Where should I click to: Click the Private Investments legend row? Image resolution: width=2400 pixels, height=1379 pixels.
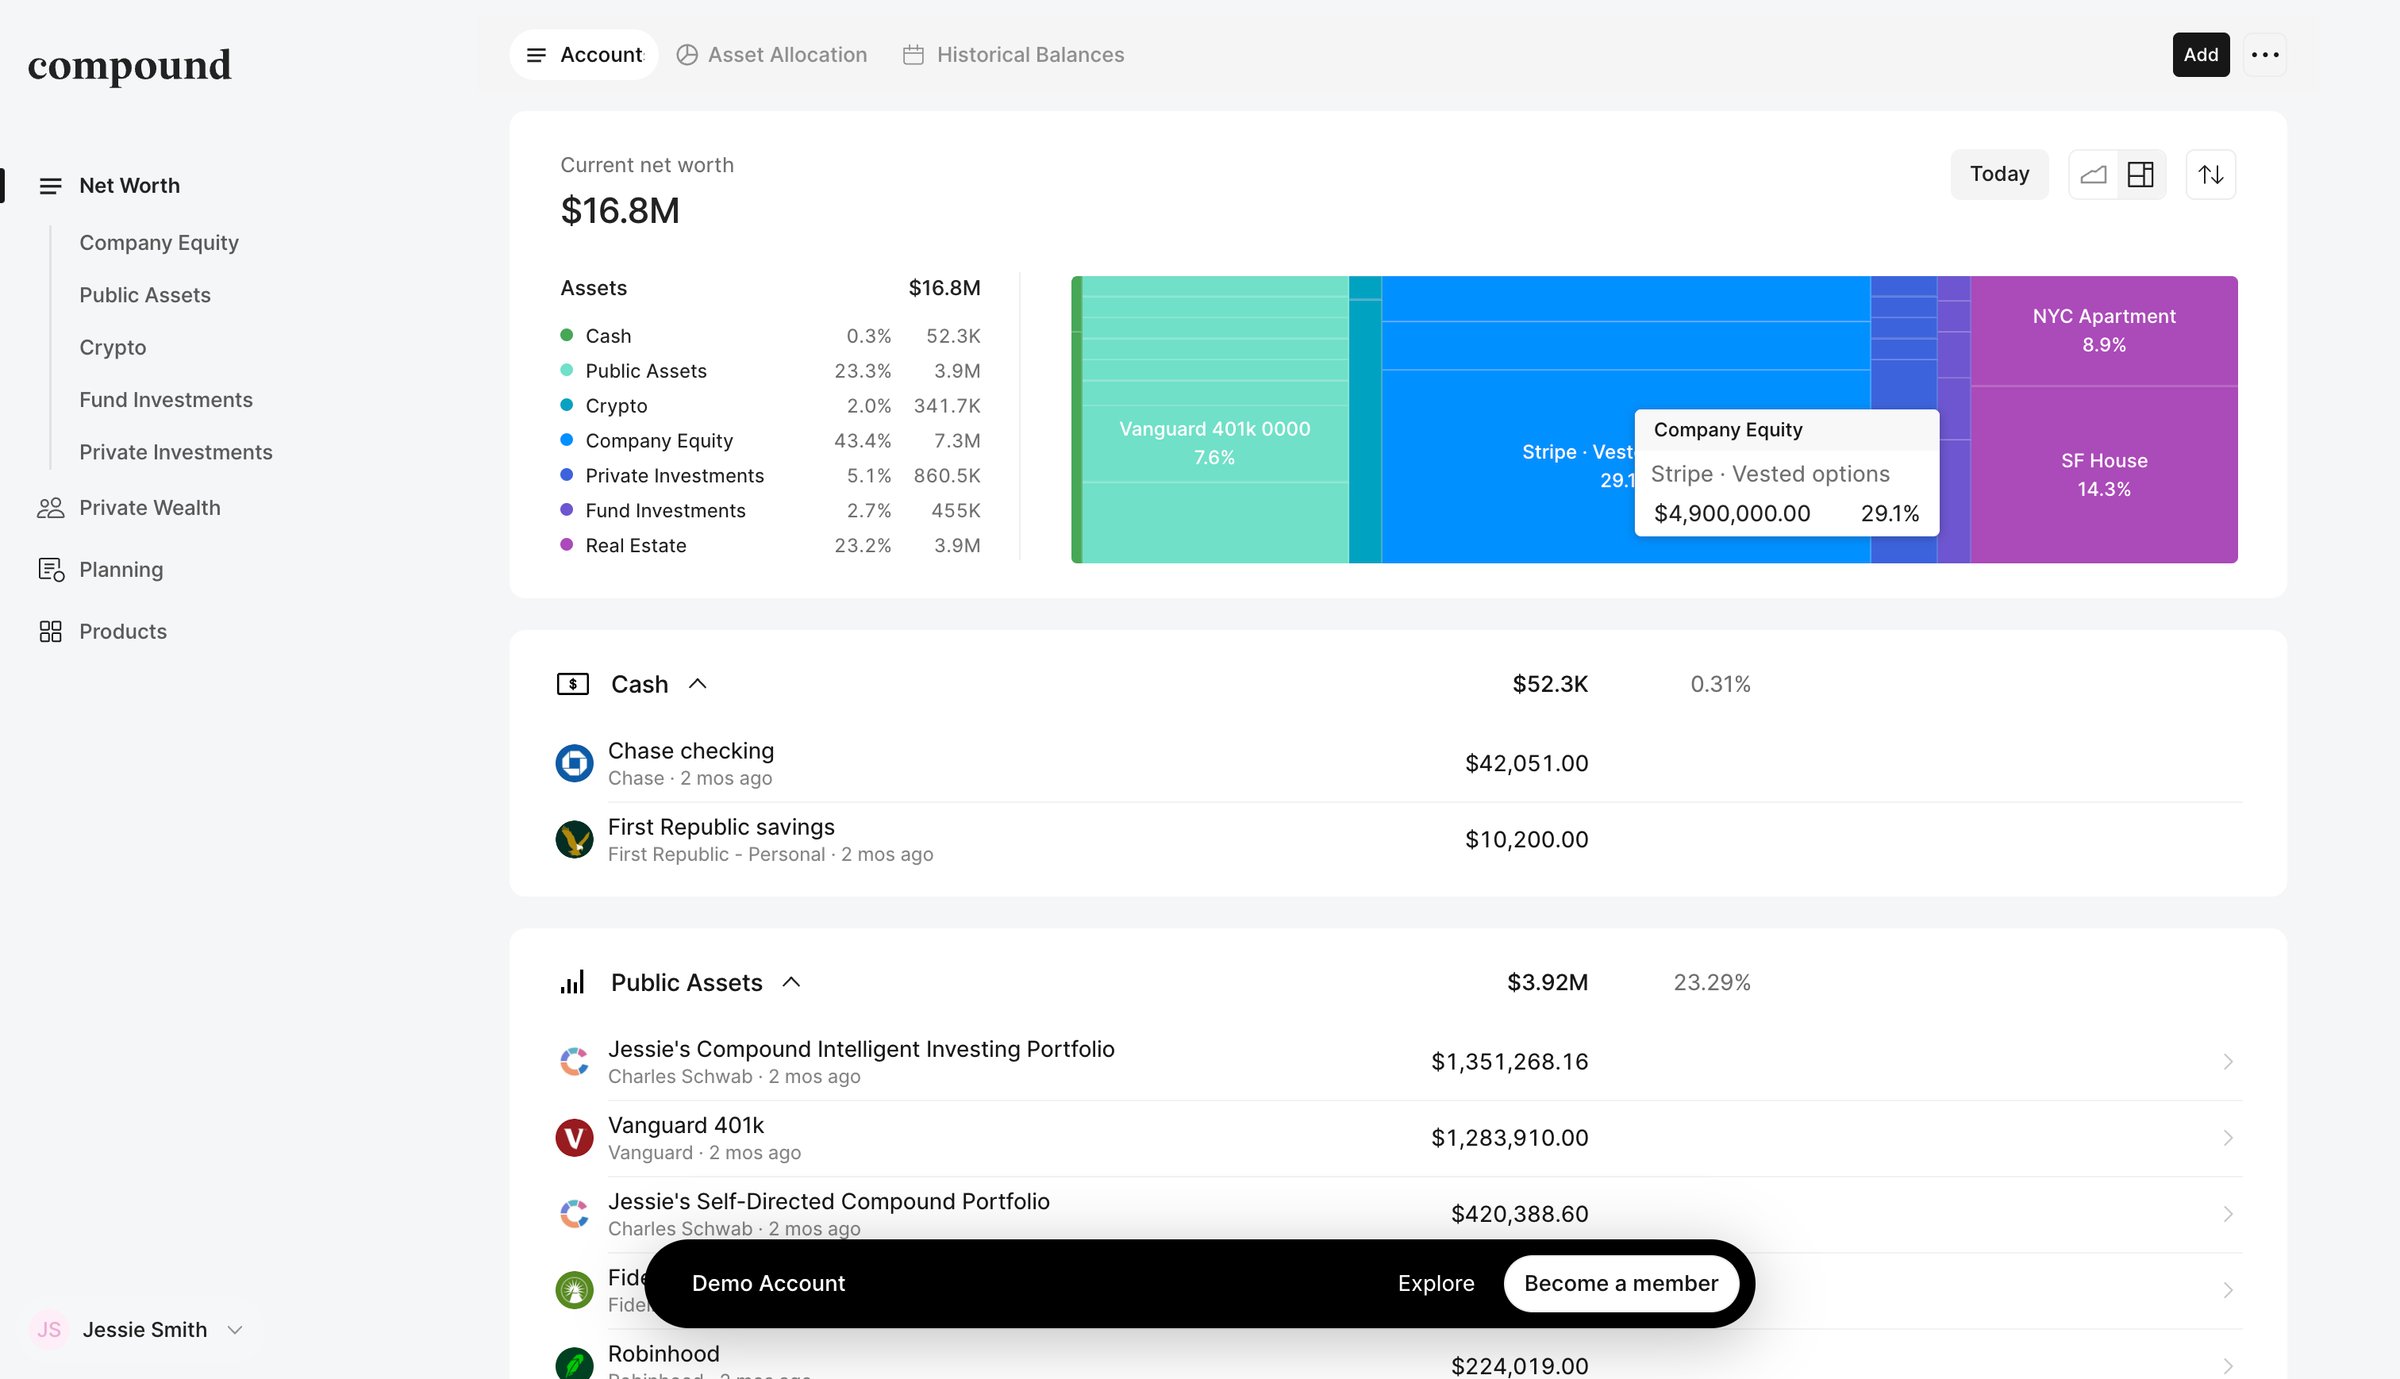click(x=770, y=476)
